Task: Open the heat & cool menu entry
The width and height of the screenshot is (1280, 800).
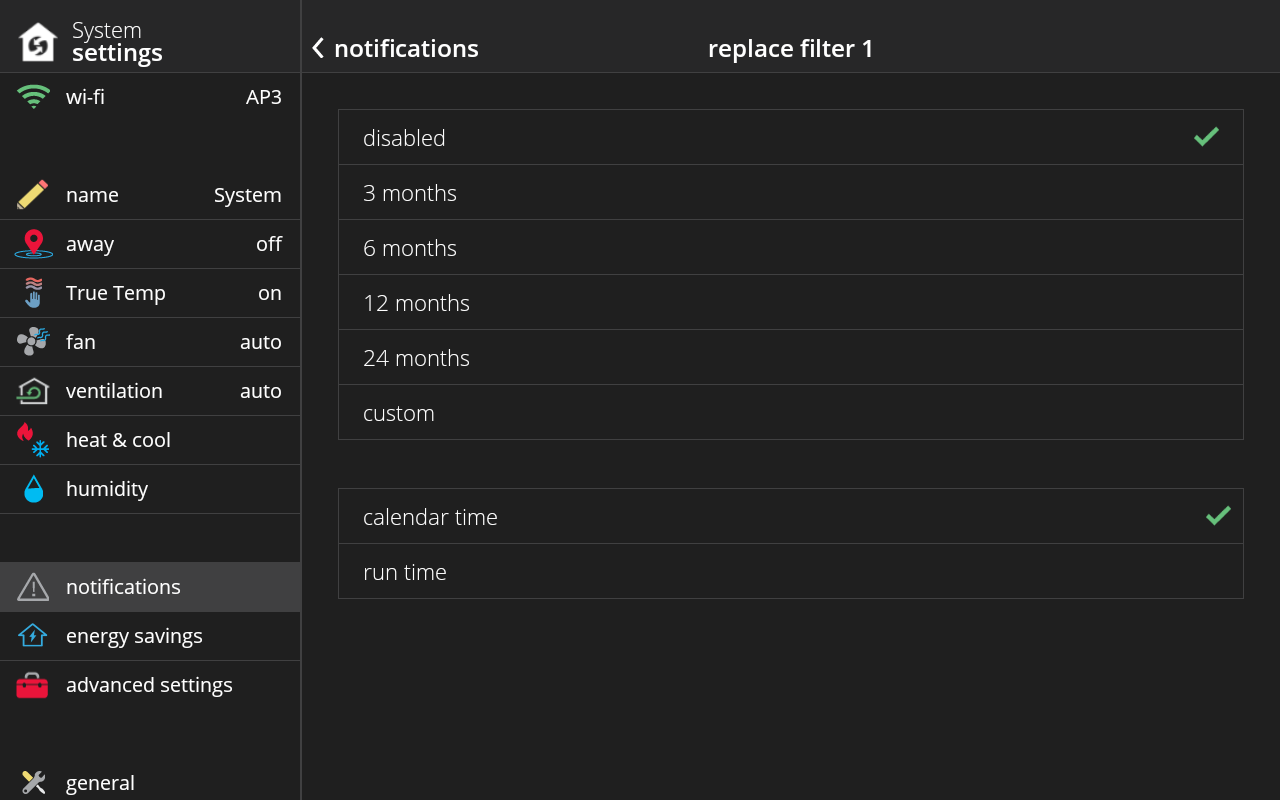Action: coord(150,440)
